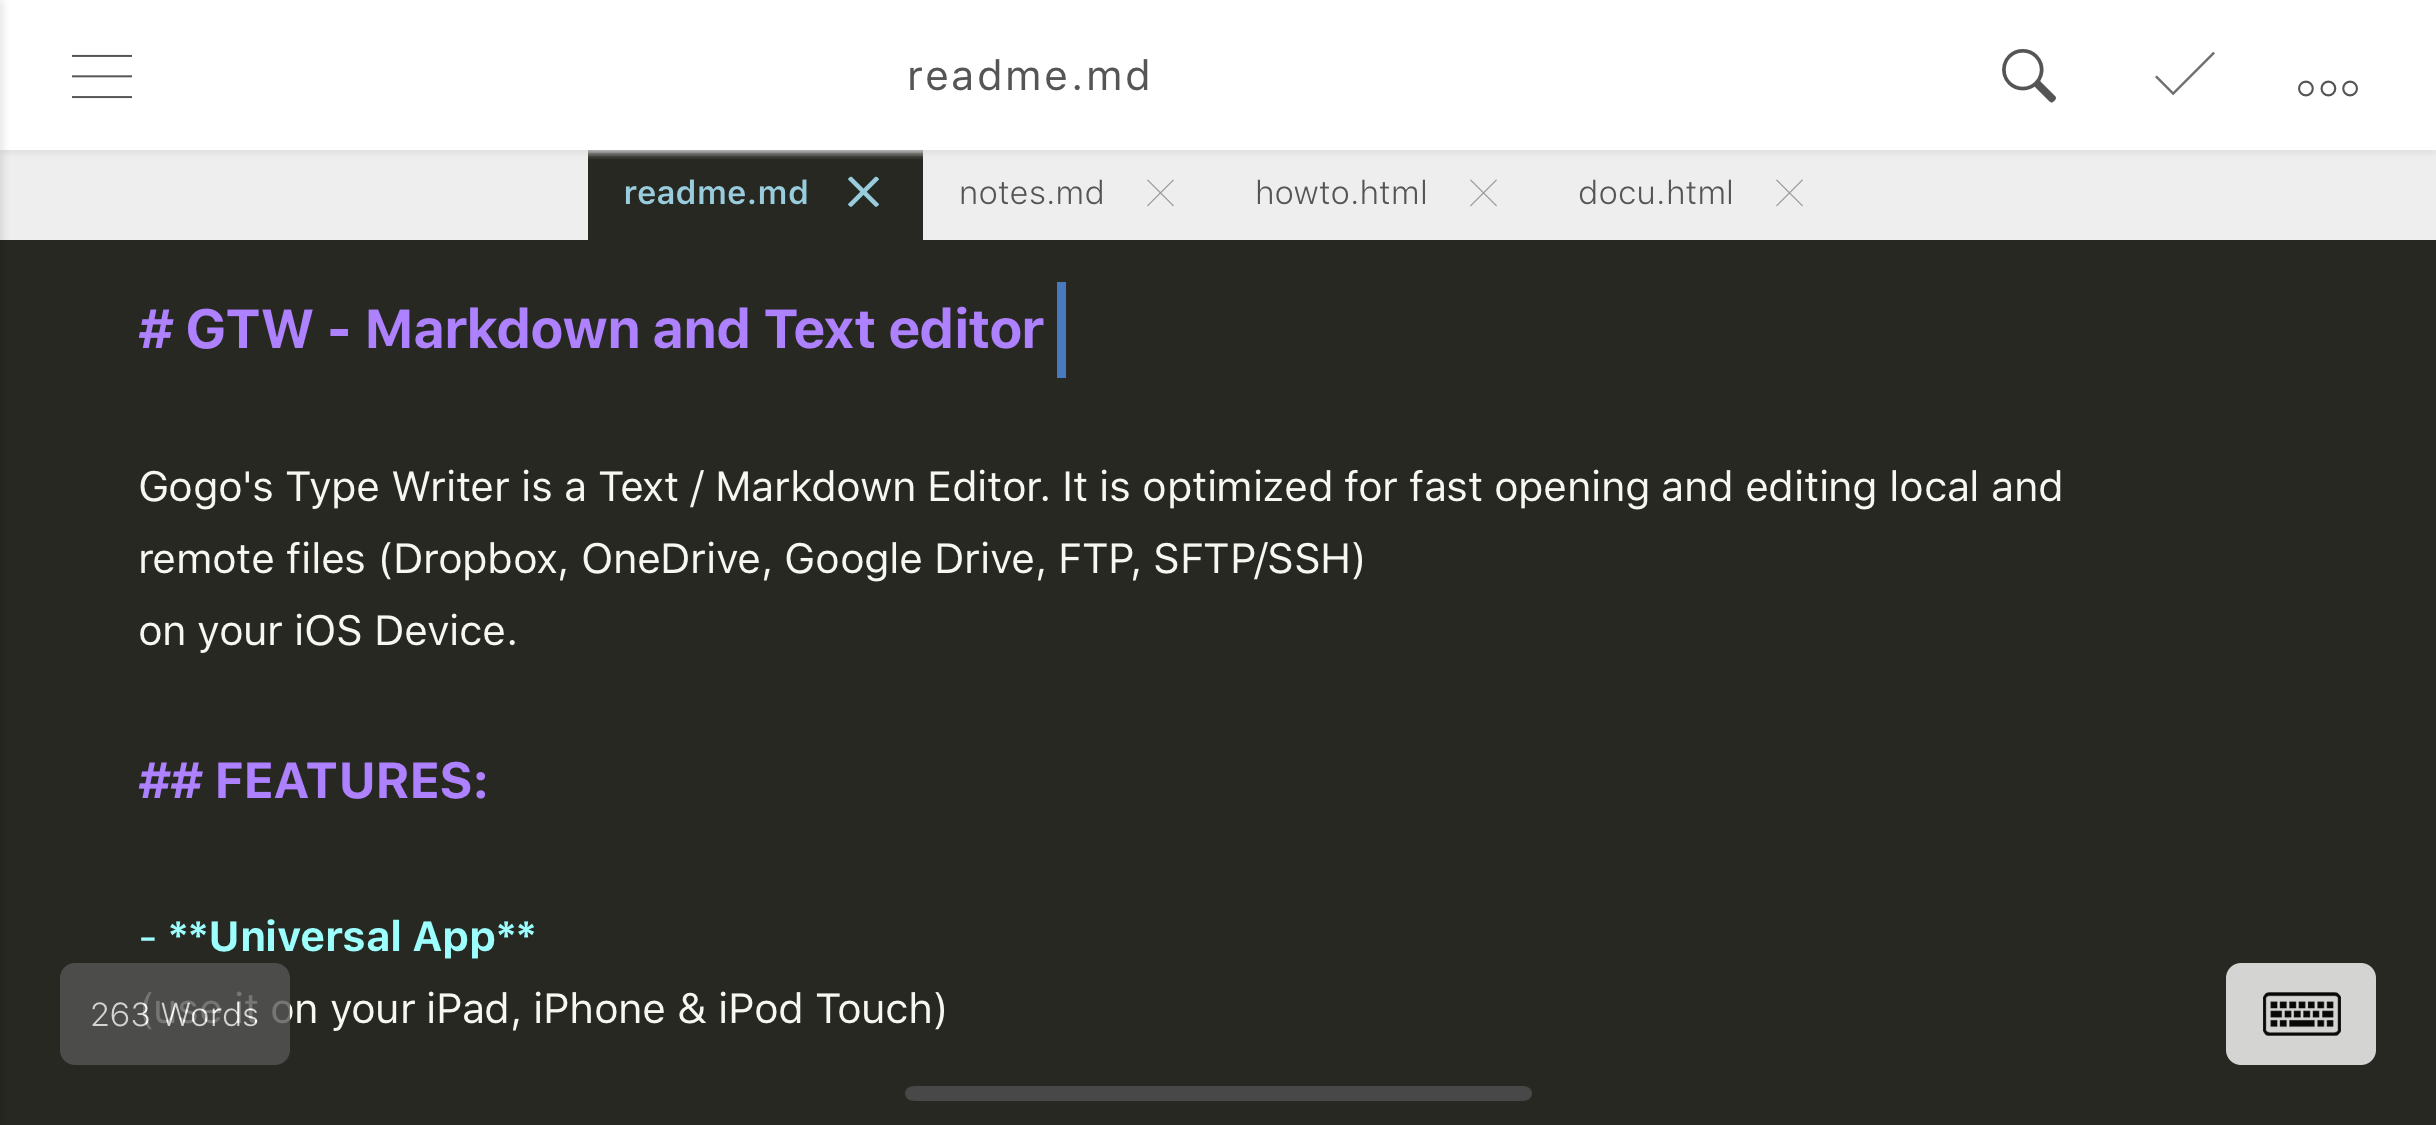Place cursor in the GTW heading line

[x=600, y=329]
